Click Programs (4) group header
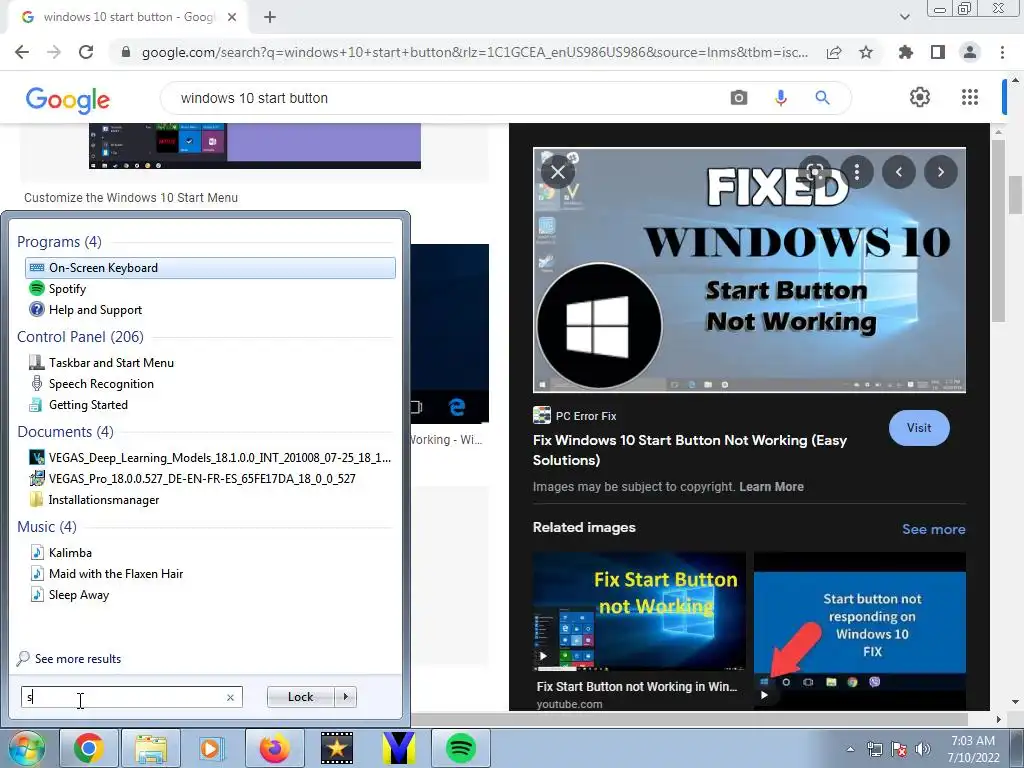 59,242
